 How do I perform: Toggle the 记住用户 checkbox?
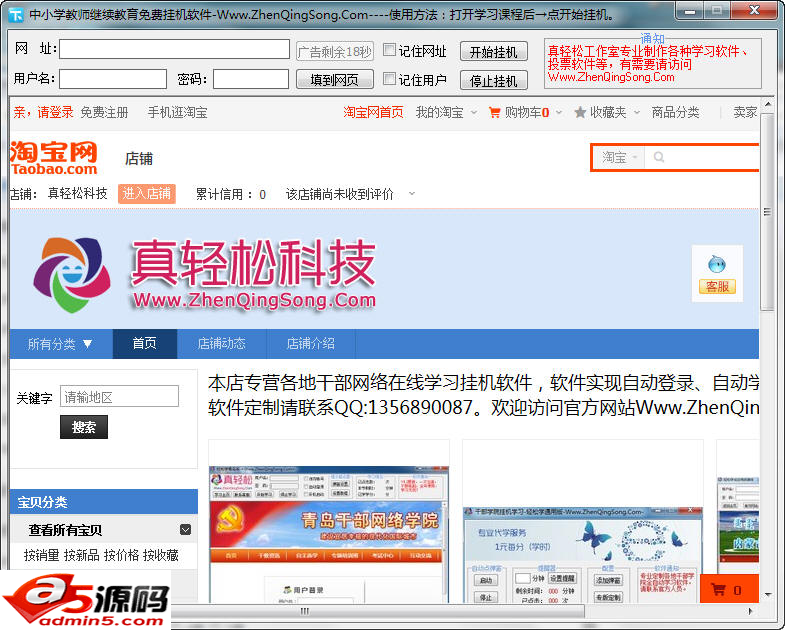click(x=389, y=79)
